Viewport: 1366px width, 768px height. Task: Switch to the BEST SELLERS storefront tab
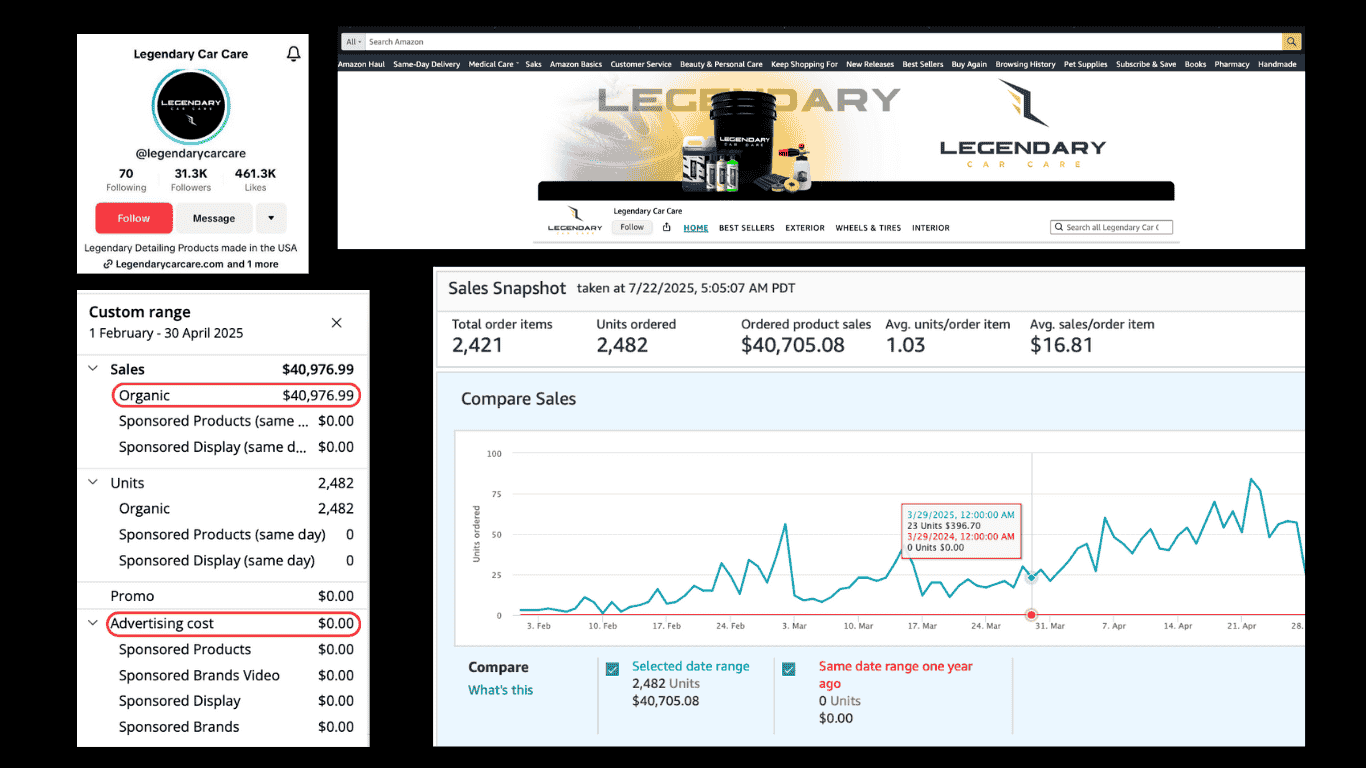747,228
